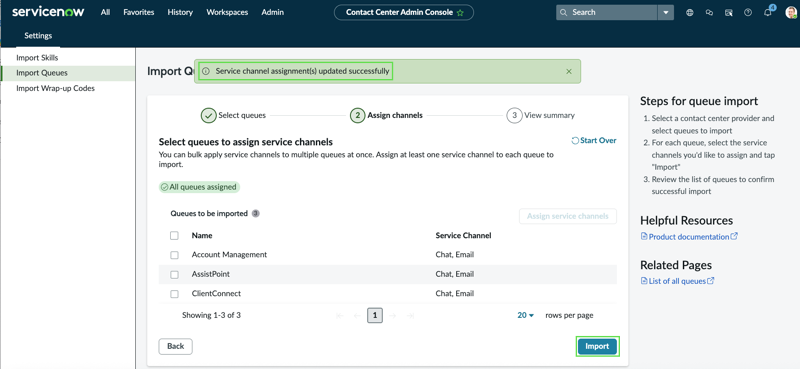Click Chat, Email cell for Account Management

click(x=455, y=255)
